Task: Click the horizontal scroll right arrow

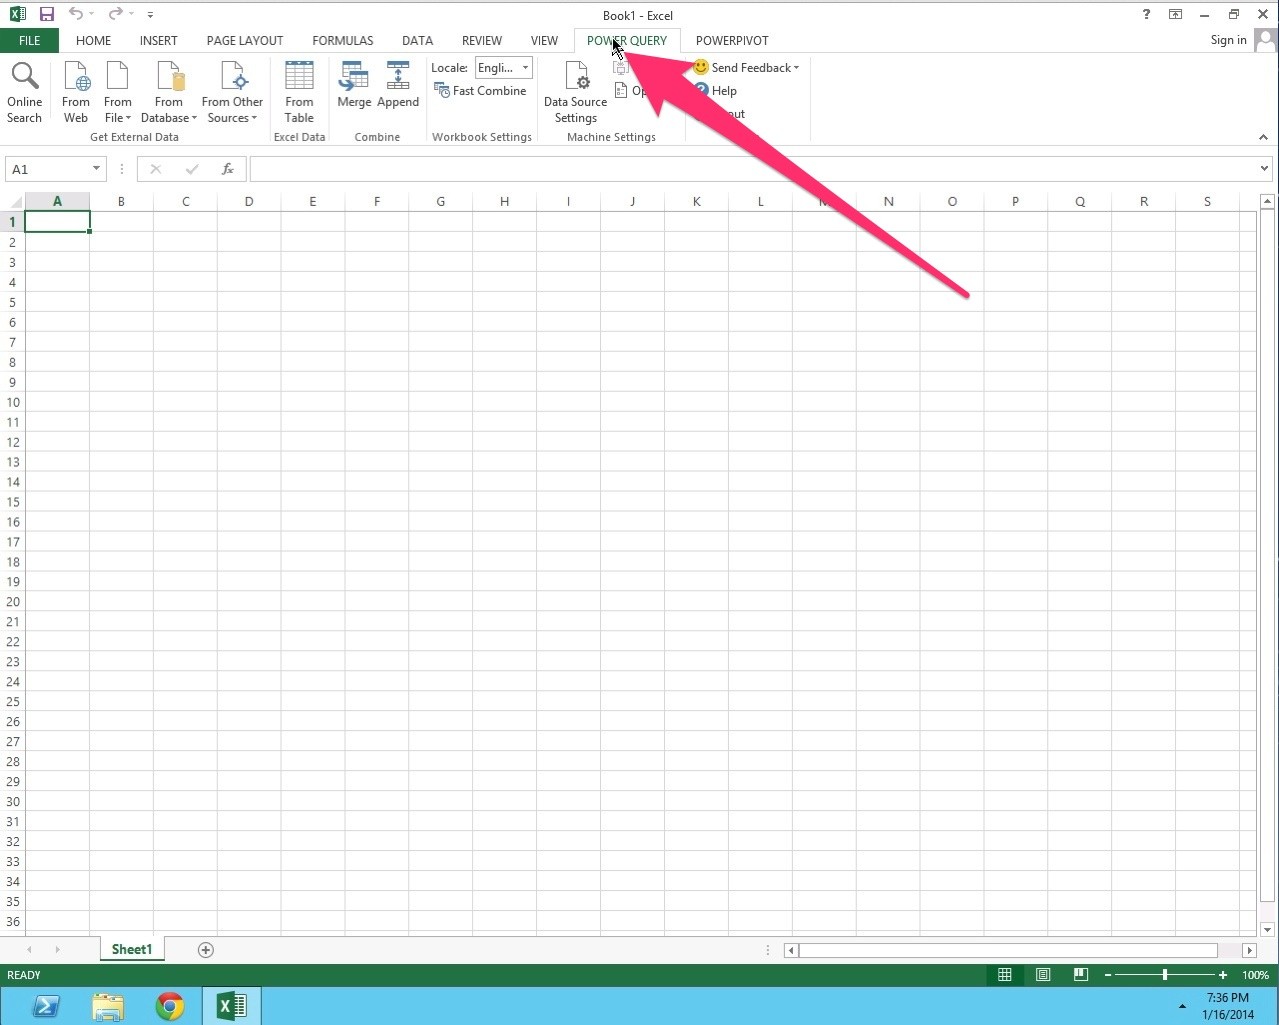Action: tap(1249, 950)
